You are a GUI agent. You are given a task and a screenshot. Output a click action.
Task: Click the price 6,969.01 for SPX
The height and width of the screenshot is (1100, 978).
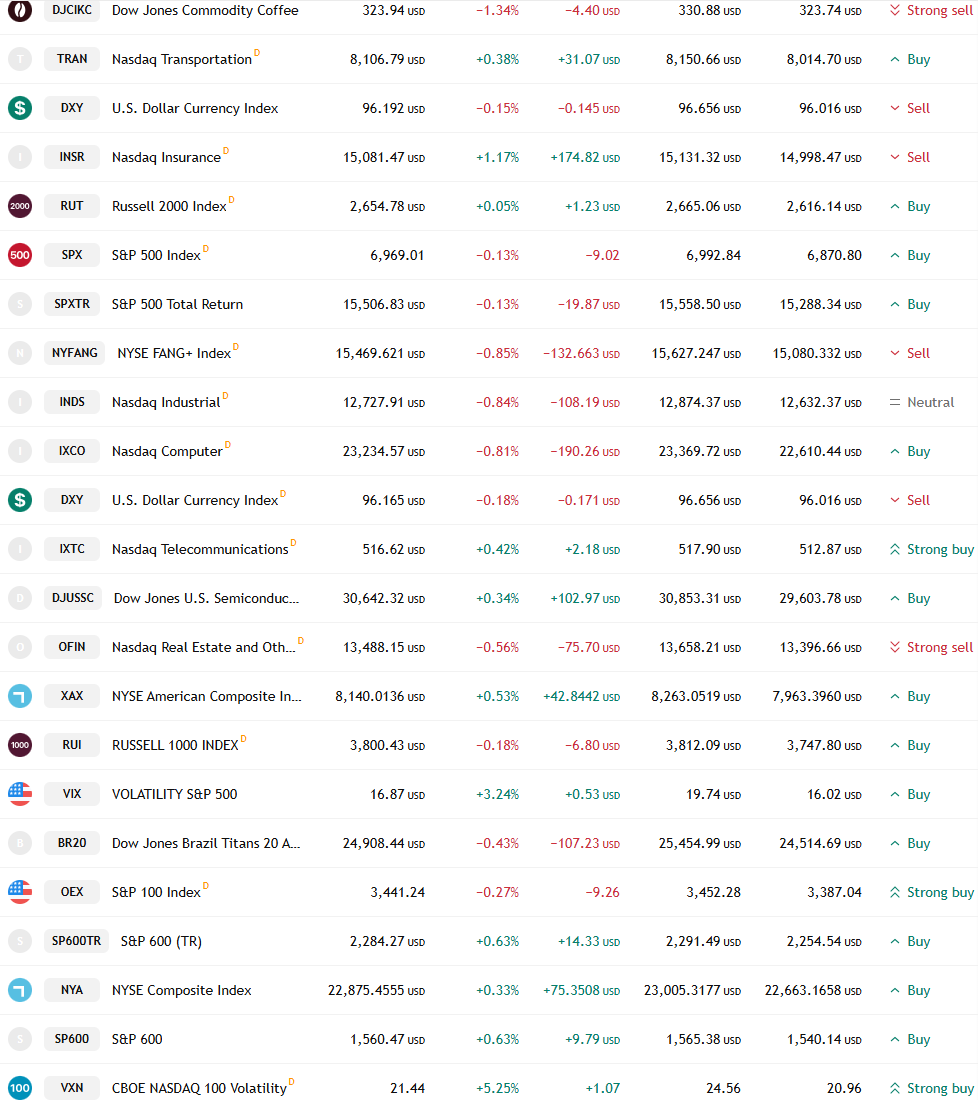coord(397,255)
